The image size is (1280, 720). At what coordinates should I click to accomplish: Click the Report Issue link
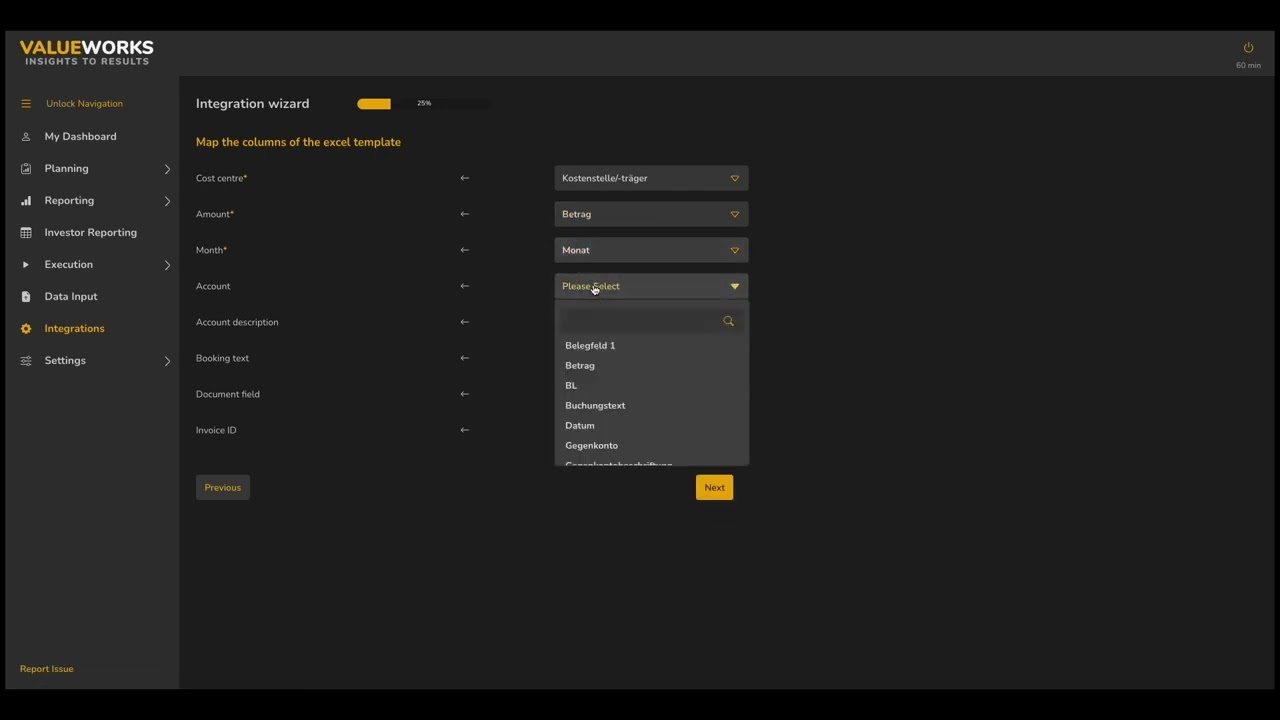46,669
